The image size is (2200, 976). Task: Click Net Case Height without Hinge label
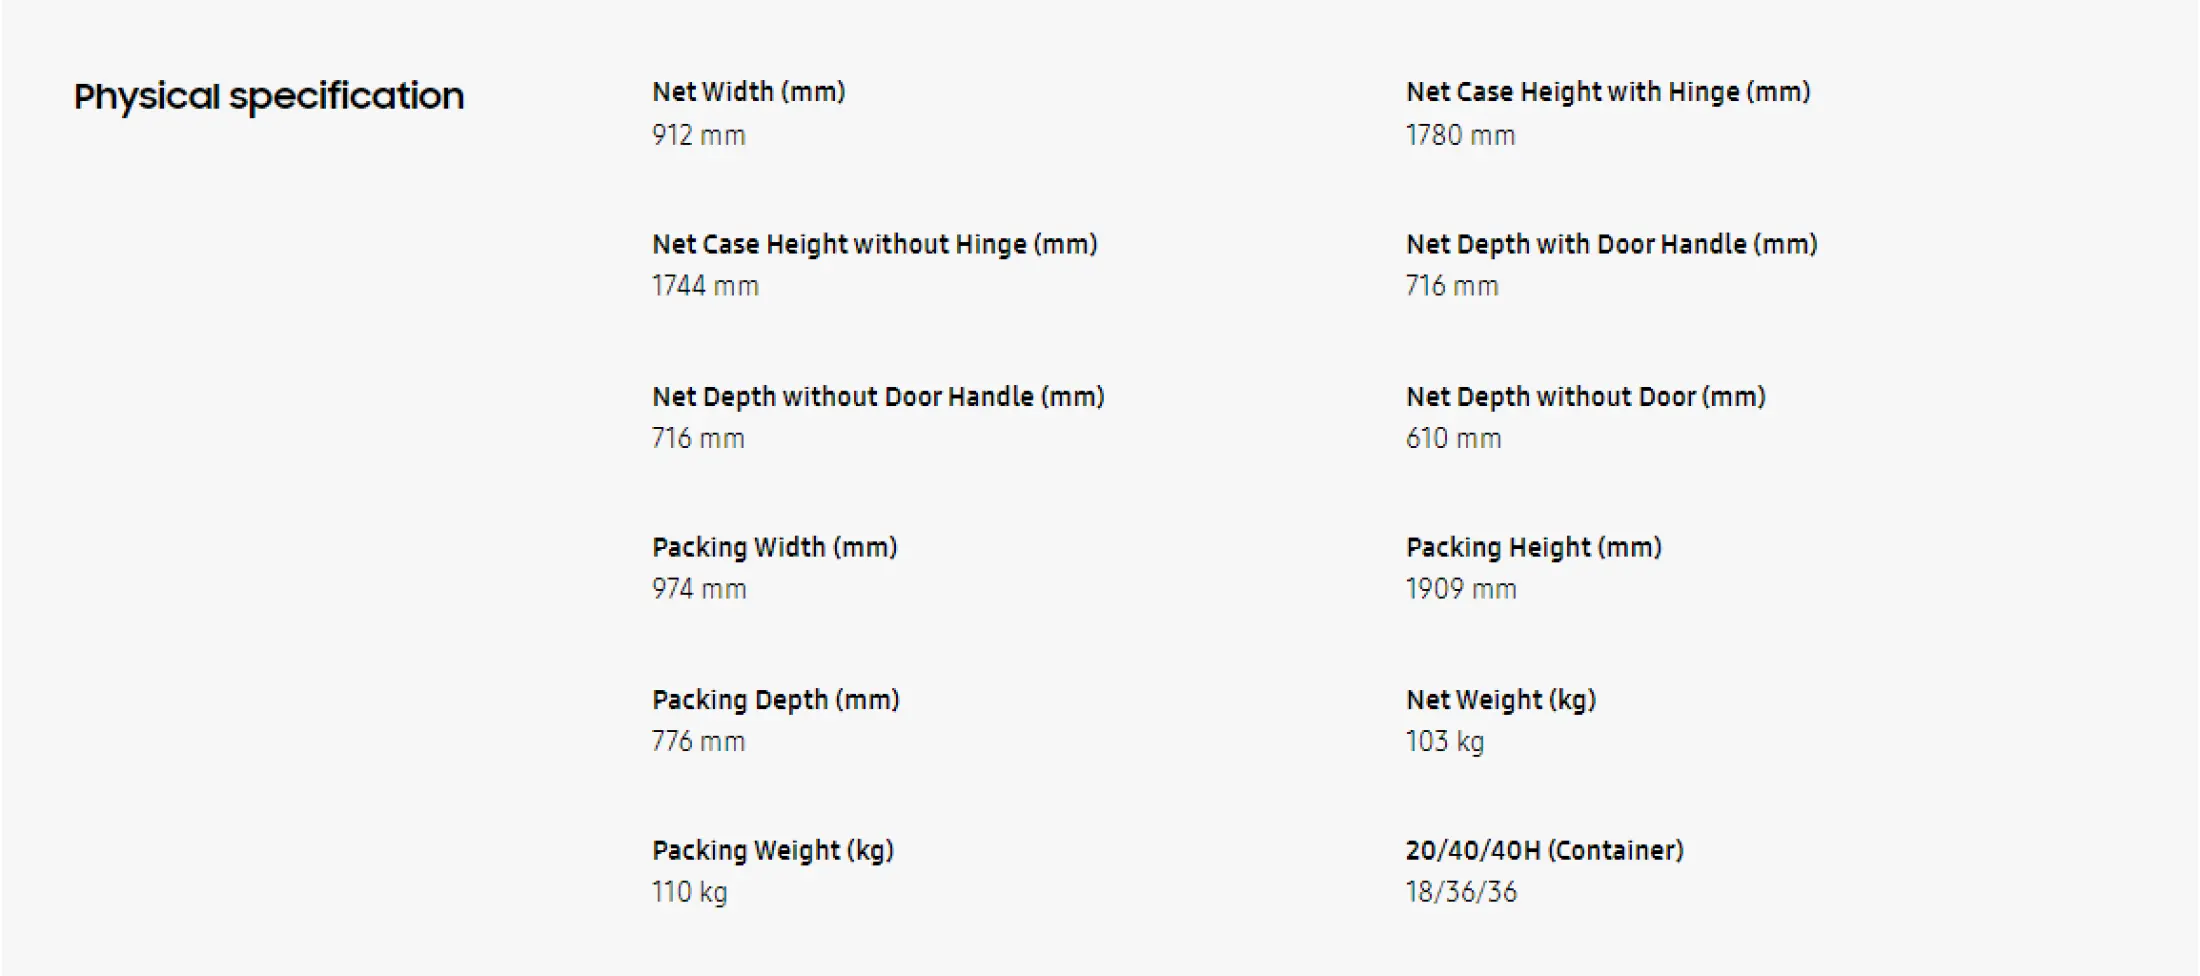coord(874,244)
